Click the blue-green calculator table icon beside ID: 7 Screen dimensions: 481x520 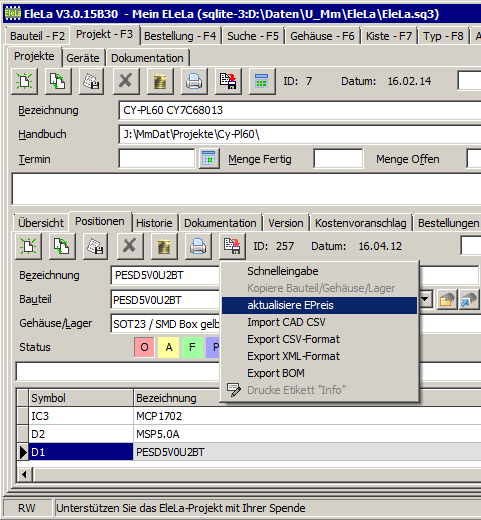(262, 81)
